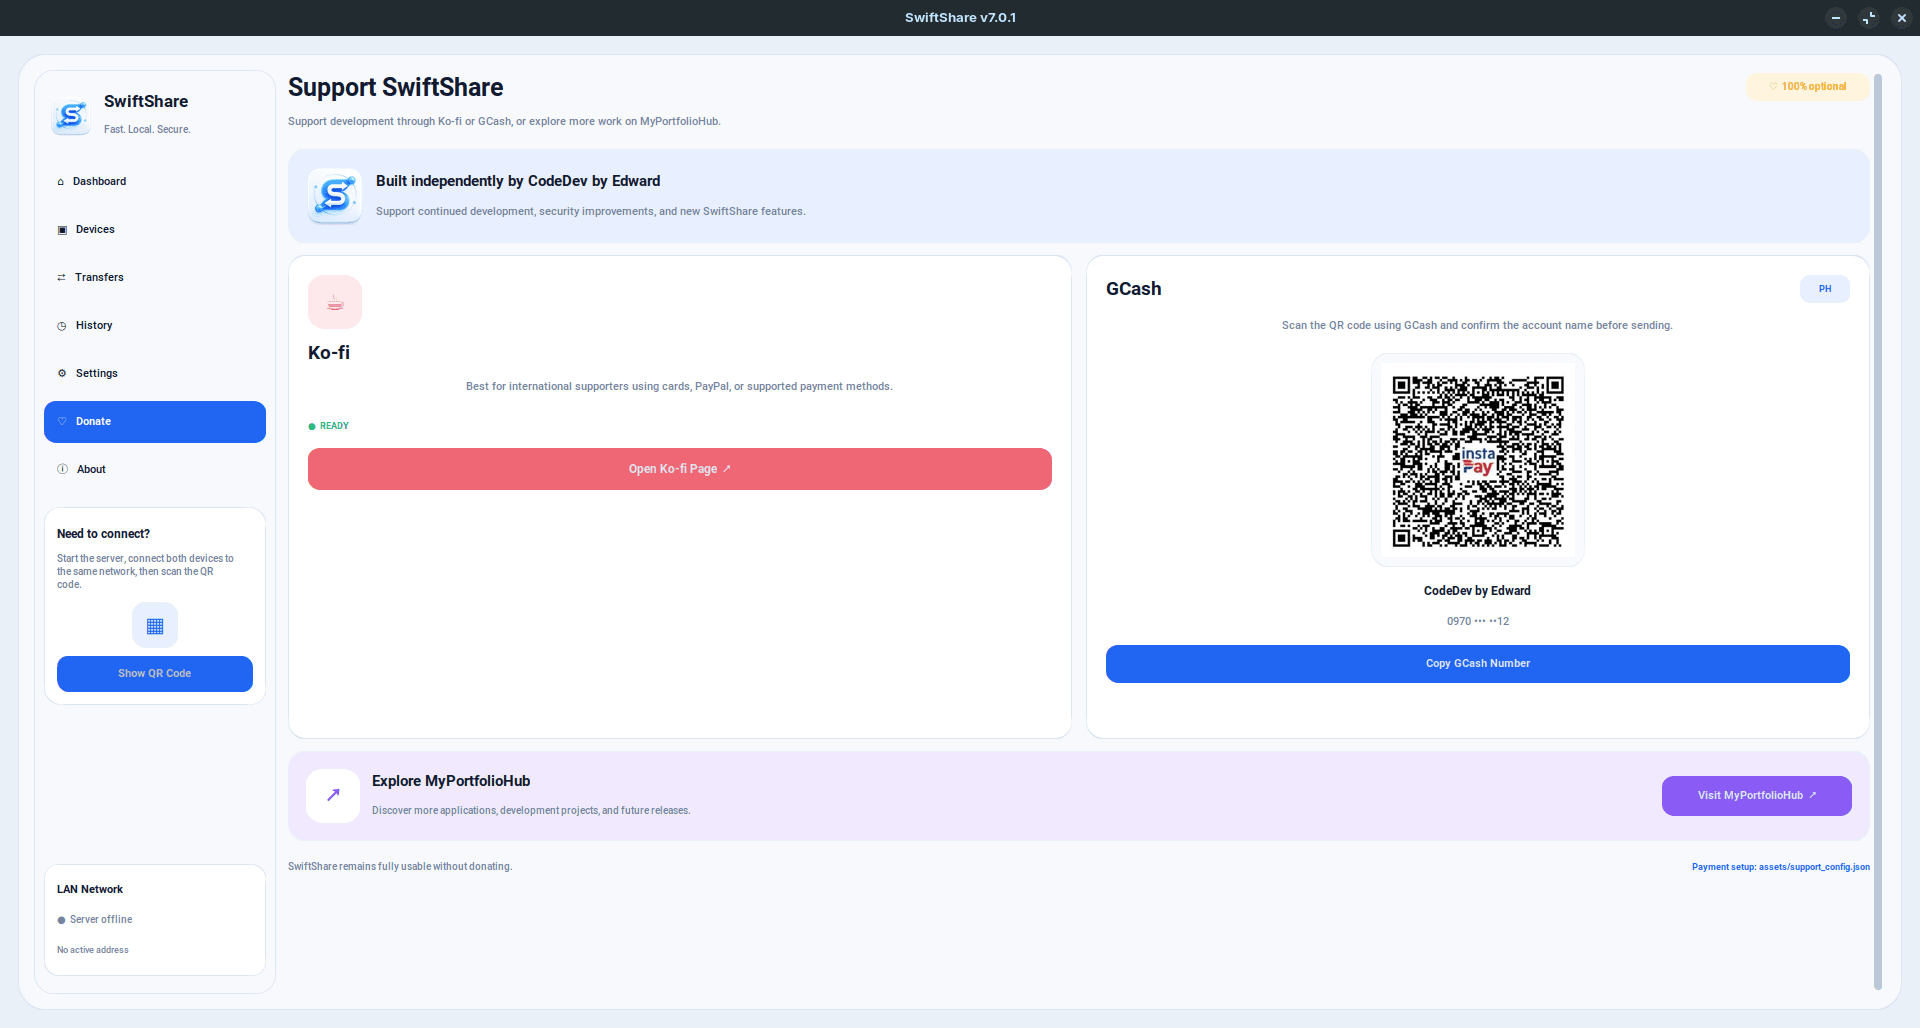Click the SwiftShare logo in the sidebar
The height and width of the screenshot is (1028, 1920).
[71, 116]
